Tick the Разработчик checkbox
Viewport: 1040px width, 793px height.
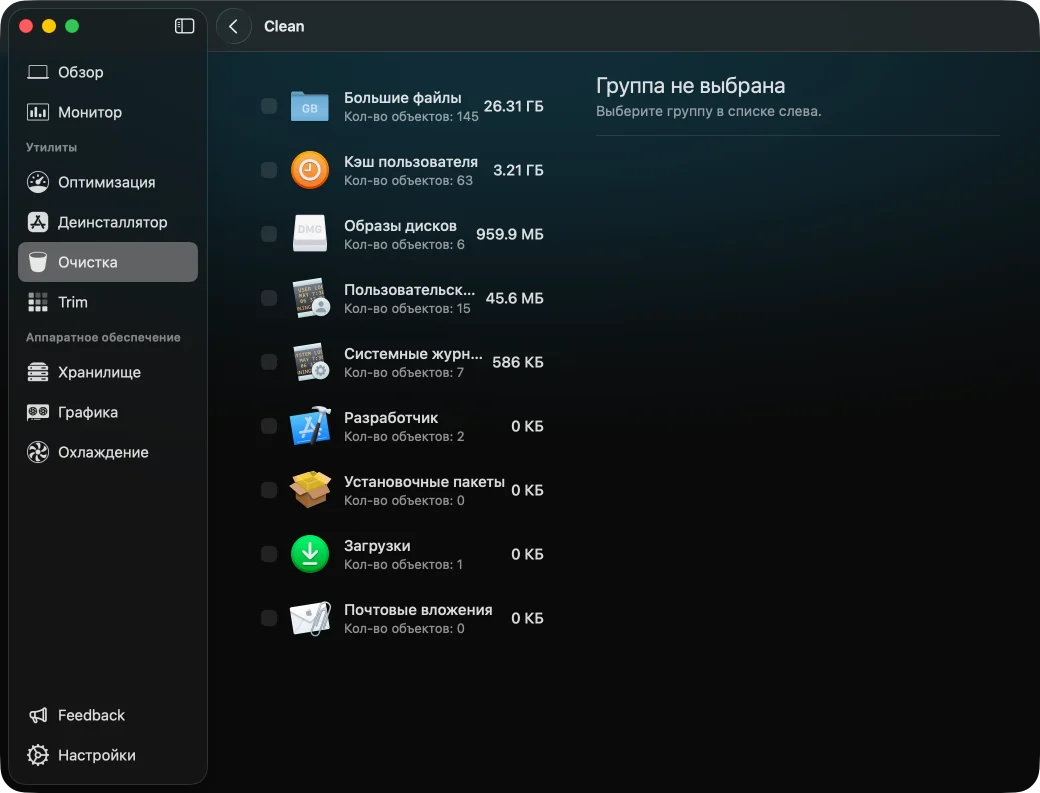pos(269,426)
